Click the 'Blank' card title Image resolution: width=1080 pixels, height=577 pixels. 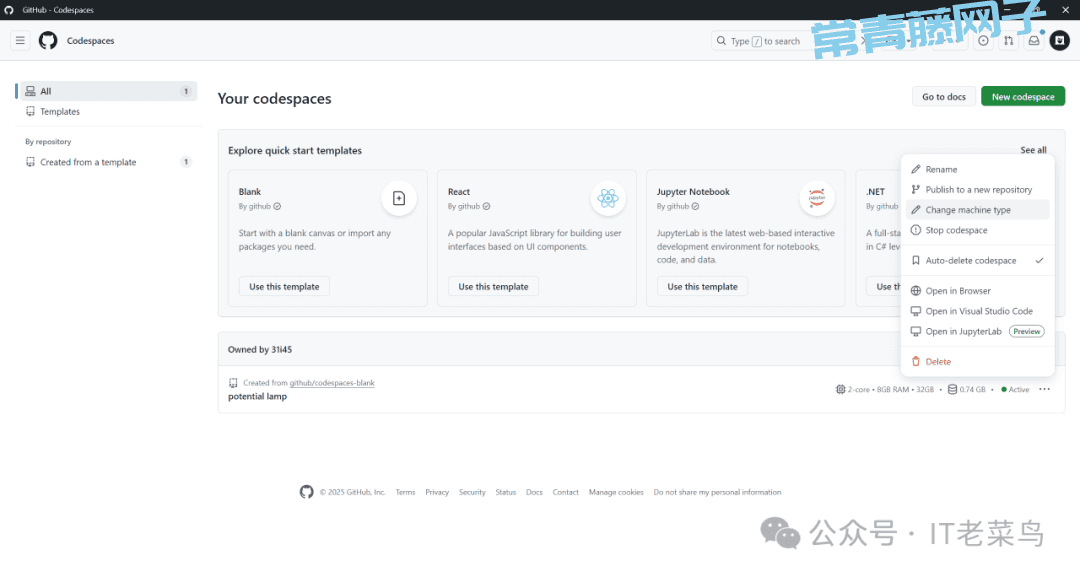[x=250, y=191]
